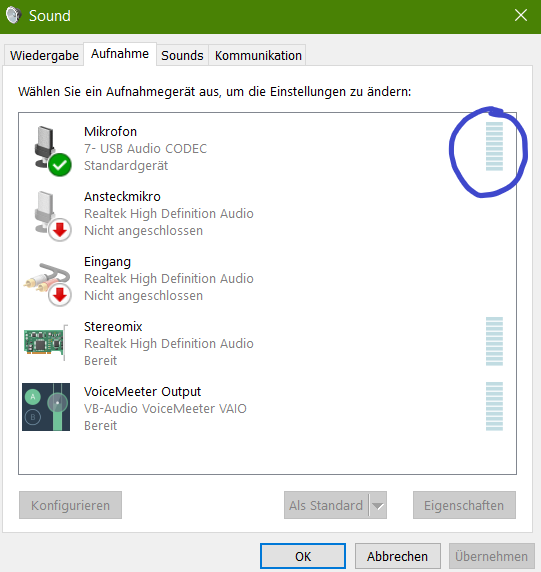Open the Sounds tab
The image size is (541, 572).
click(x=182, y=55)
